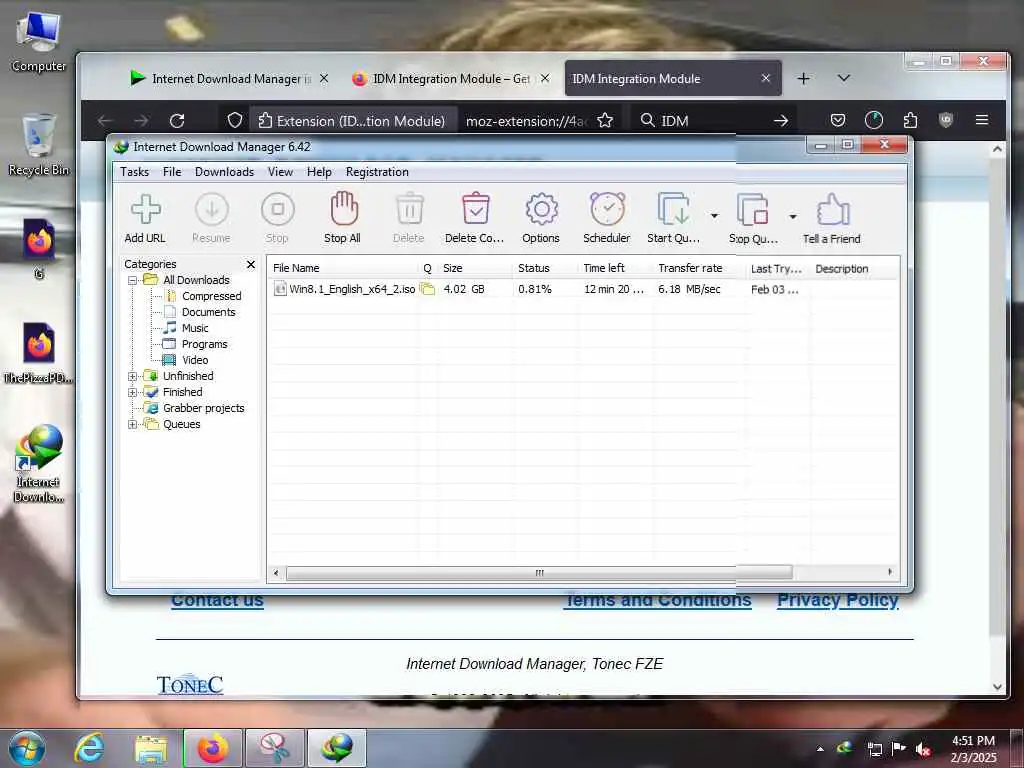Click the Start Queue icon
This screenshot has width=1024, height=768.
[673, 209]
